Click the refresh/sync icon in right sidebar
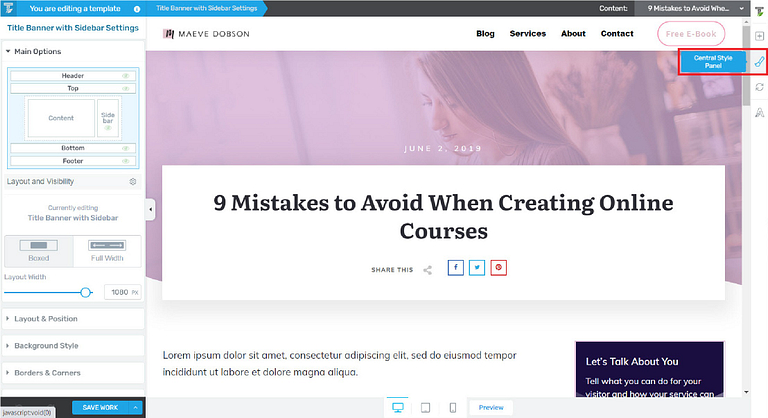The height and width of the screenshot is (418, 768). (759, 87)
